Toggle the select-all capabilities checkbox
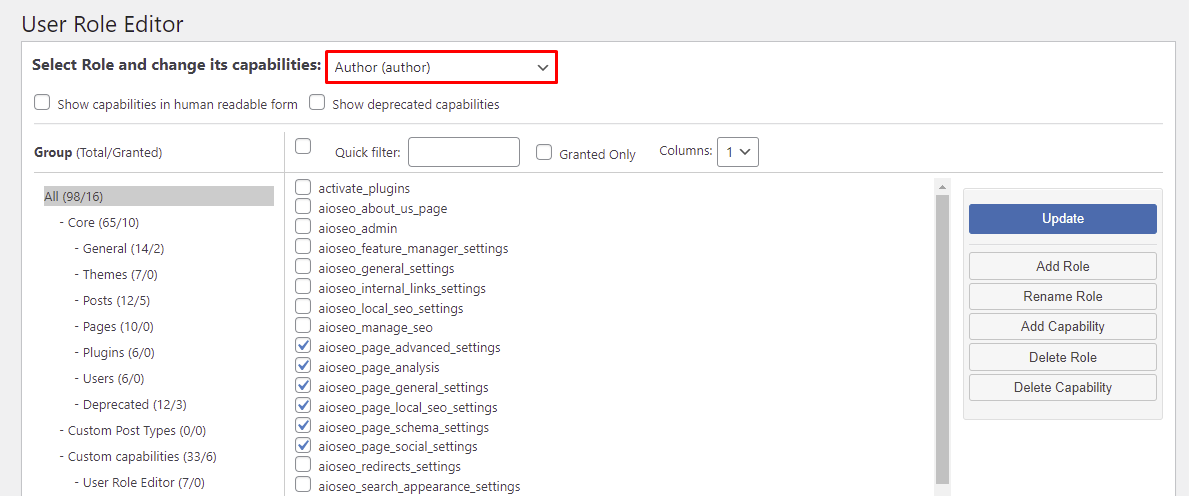 303,146
